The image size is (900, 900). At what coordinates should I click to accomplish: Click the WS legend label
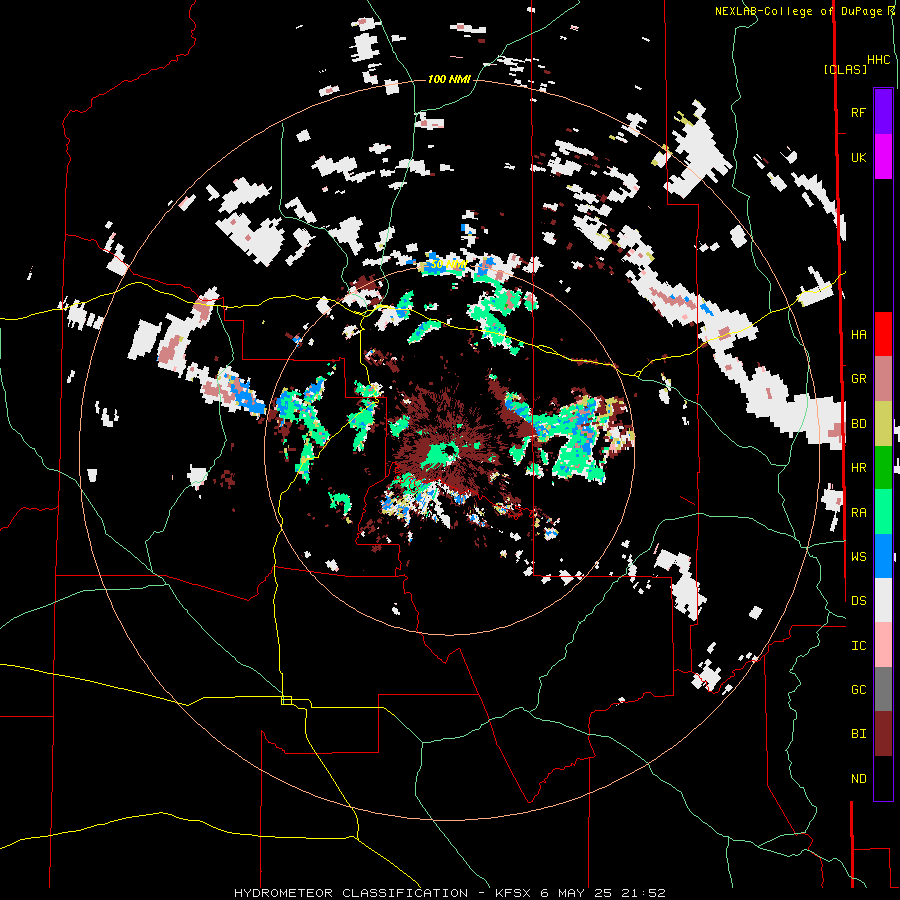858,557
